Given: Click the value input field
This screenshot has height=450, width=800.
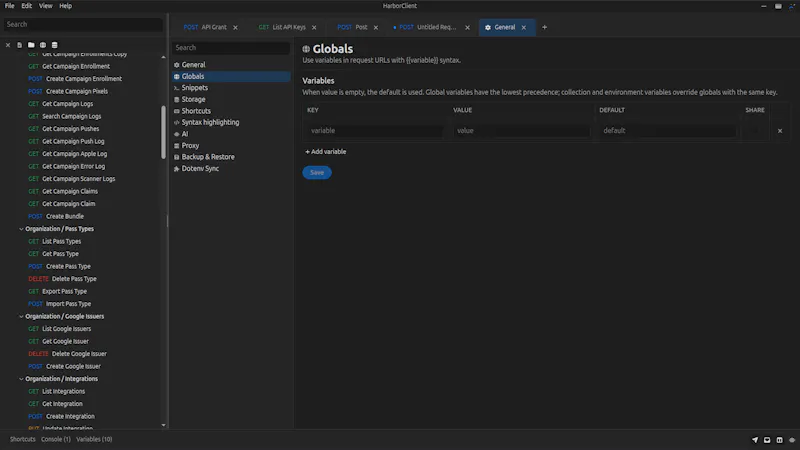Looking at the screenshot, I should click(x=521, y=131).
